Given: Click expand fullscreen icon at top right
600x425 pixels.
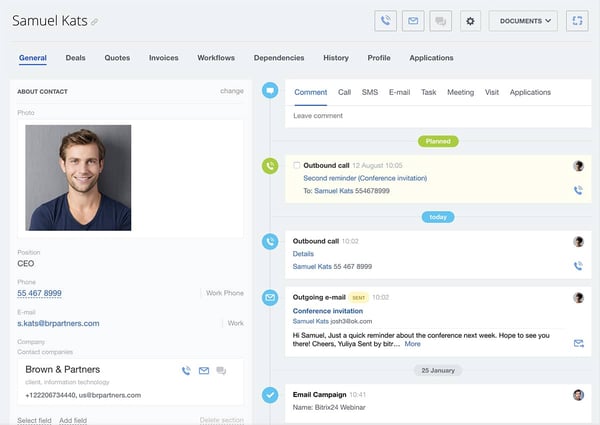Looking at the screenshot, I should click(576, 20).
